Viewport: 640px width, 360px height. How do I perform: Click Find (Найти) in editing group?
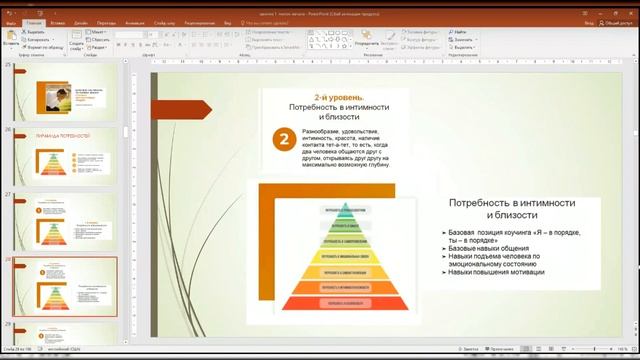point(458,31)
